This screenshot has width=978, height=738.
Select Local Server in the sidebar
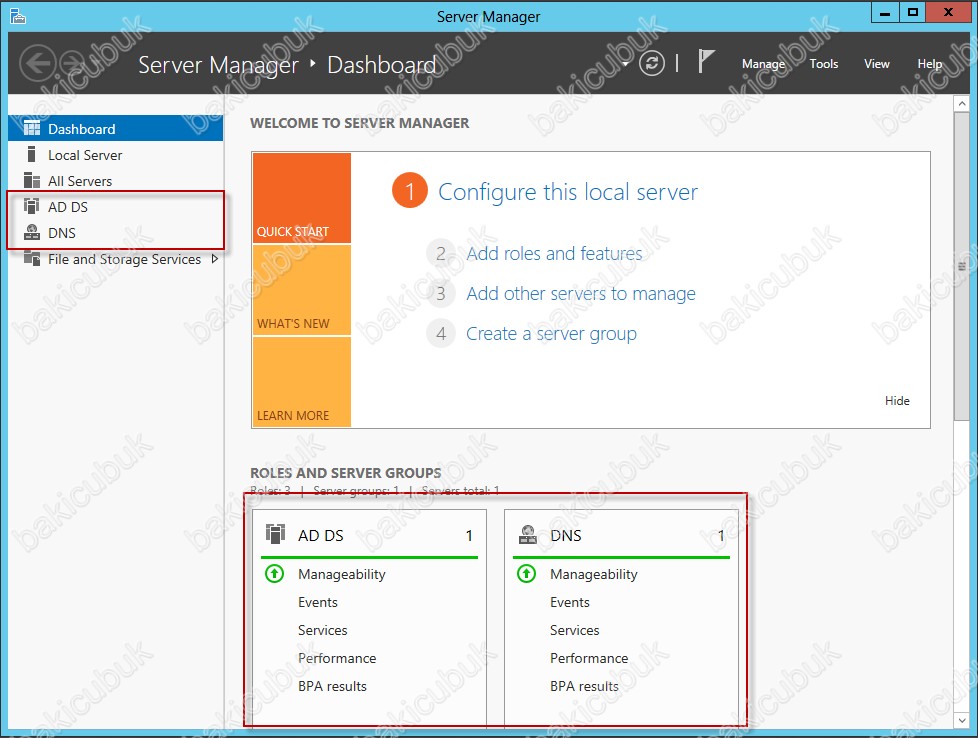(115, 155)
